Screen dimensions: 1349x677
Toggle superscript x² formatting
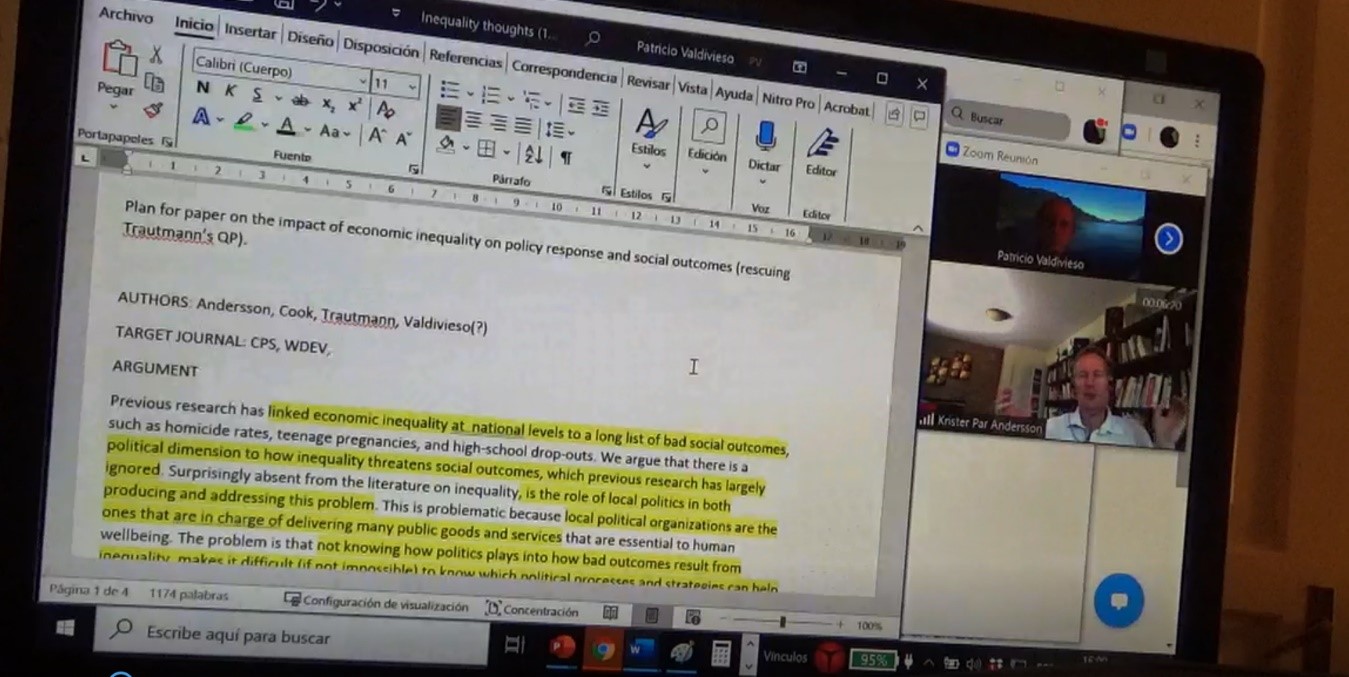[x=354, y=106]
